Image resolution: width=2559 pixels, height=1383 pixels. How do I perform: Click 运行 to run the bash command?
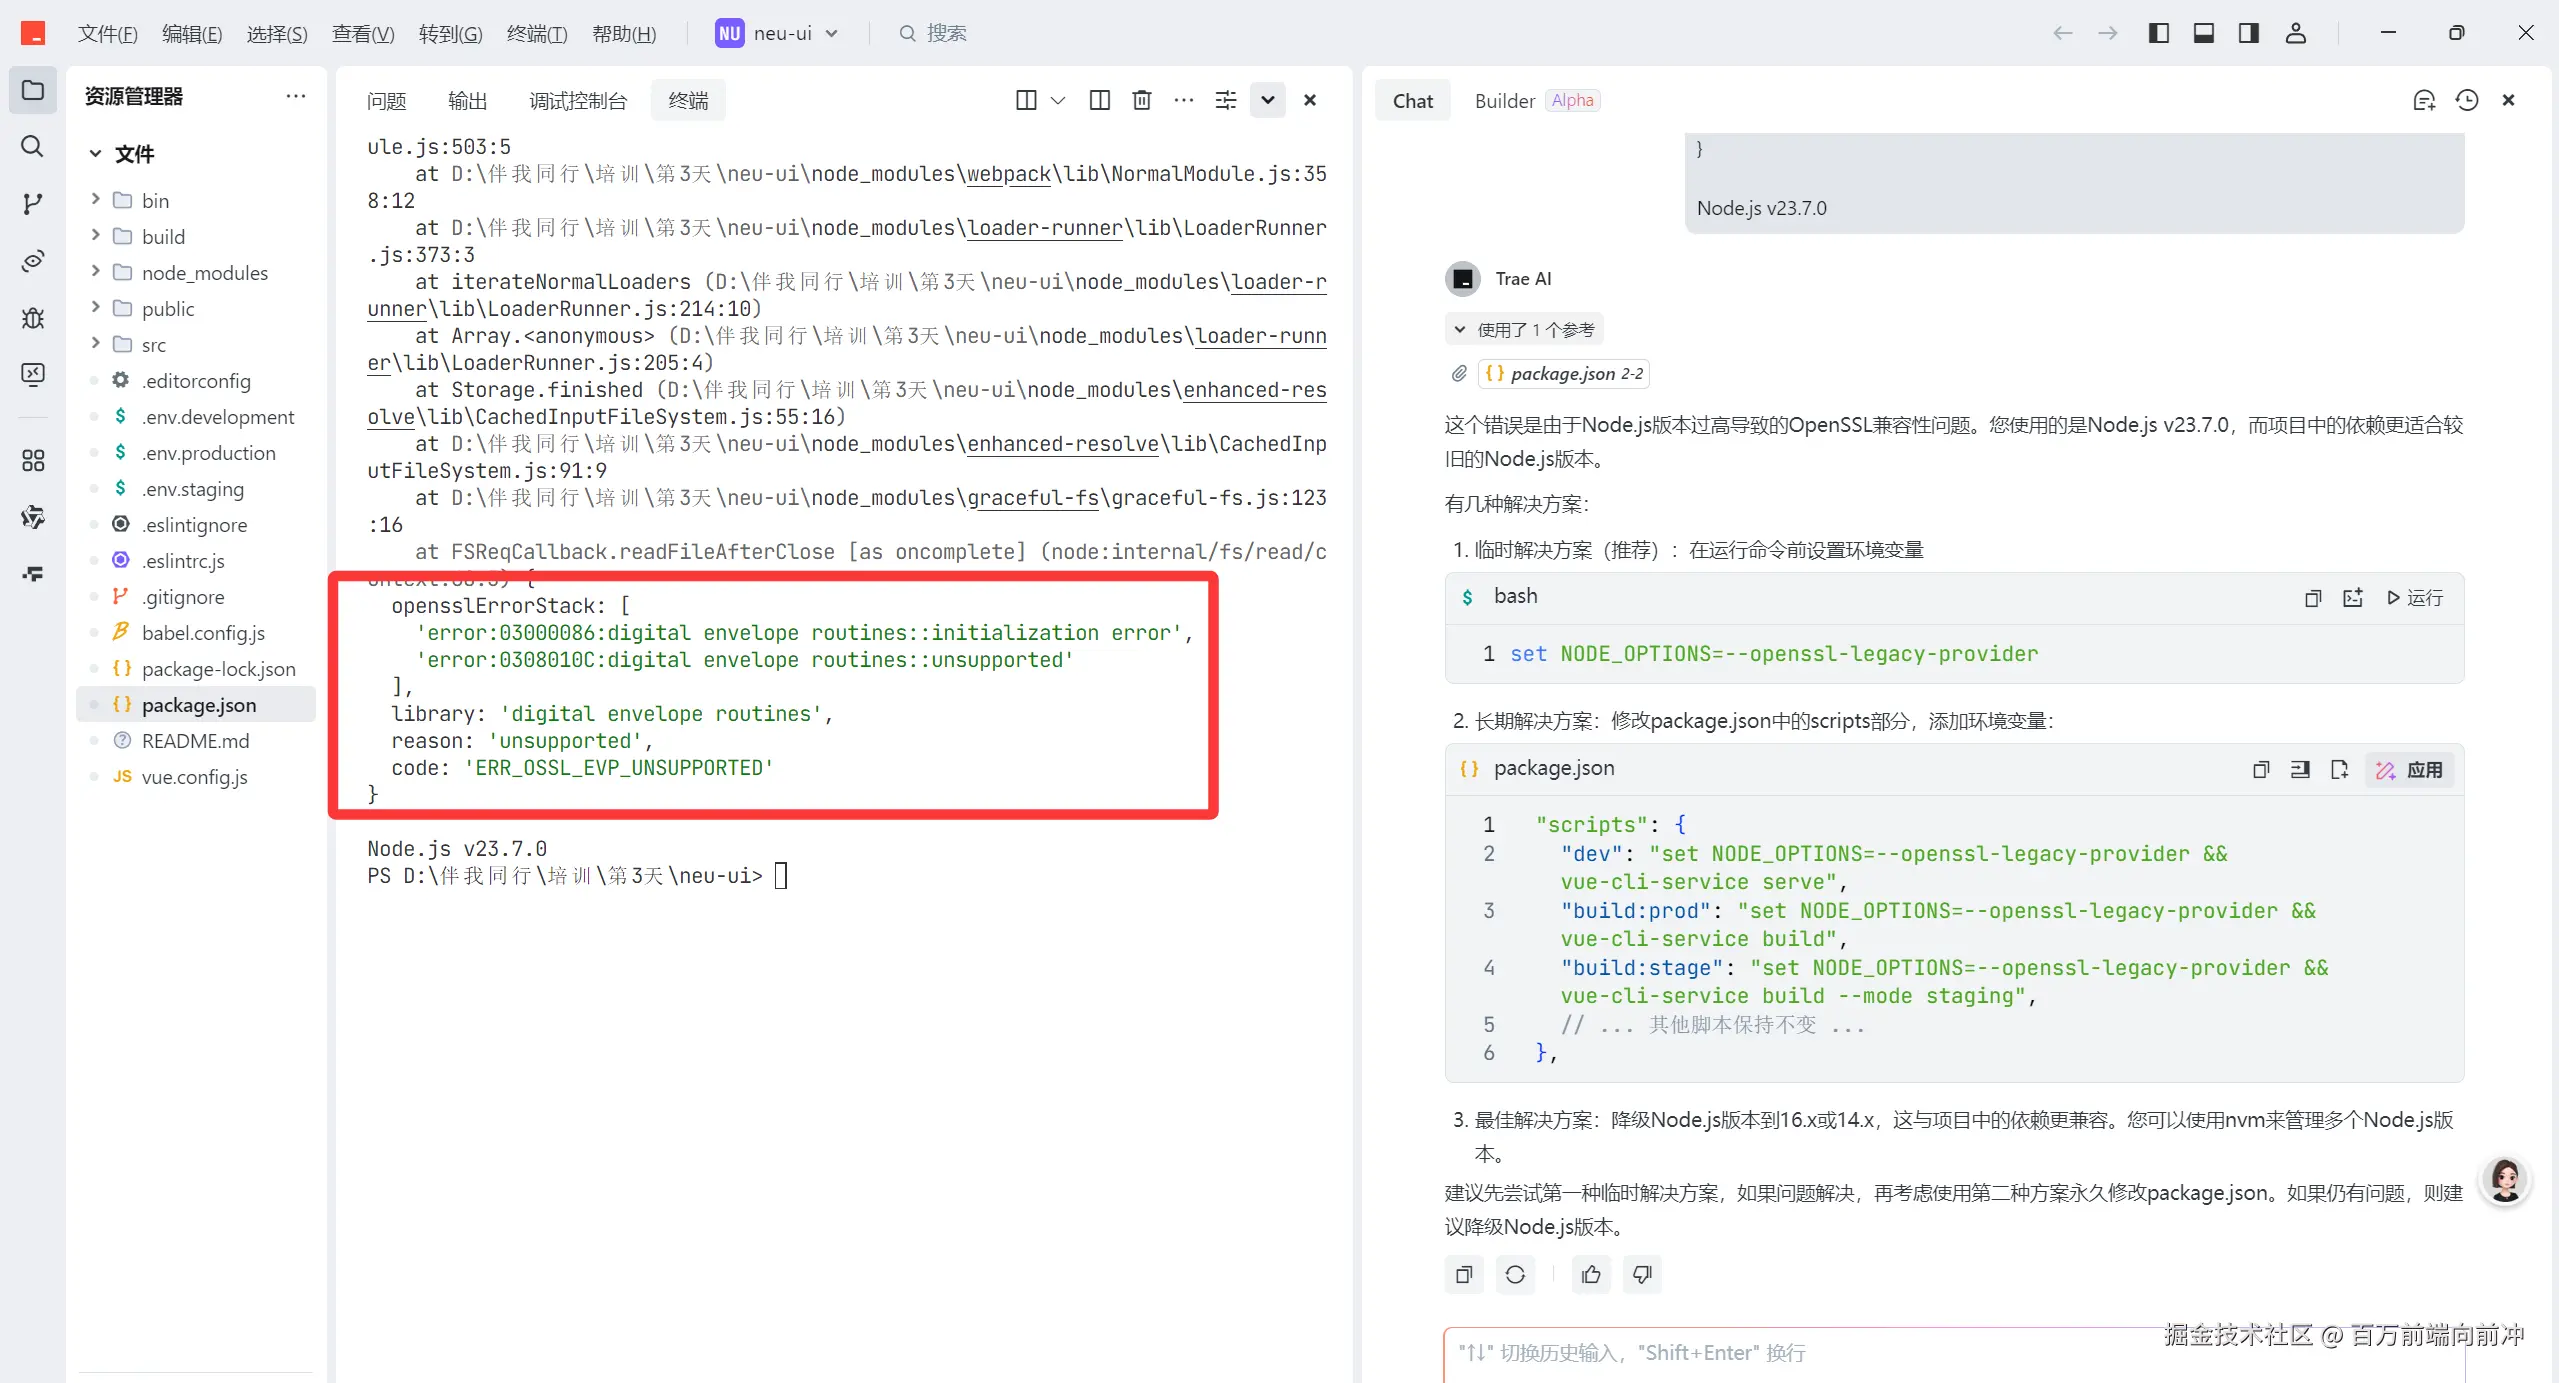(x=2414, y=598)
